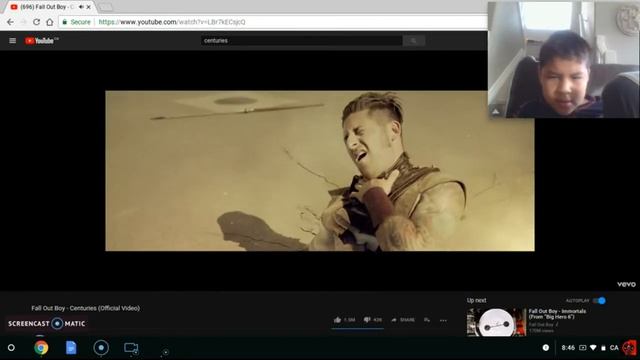The width and height of the screenshot is (640, 360).
Task: Collapse the webcam overlay with its arrow
Action: (x=496, y=111)
